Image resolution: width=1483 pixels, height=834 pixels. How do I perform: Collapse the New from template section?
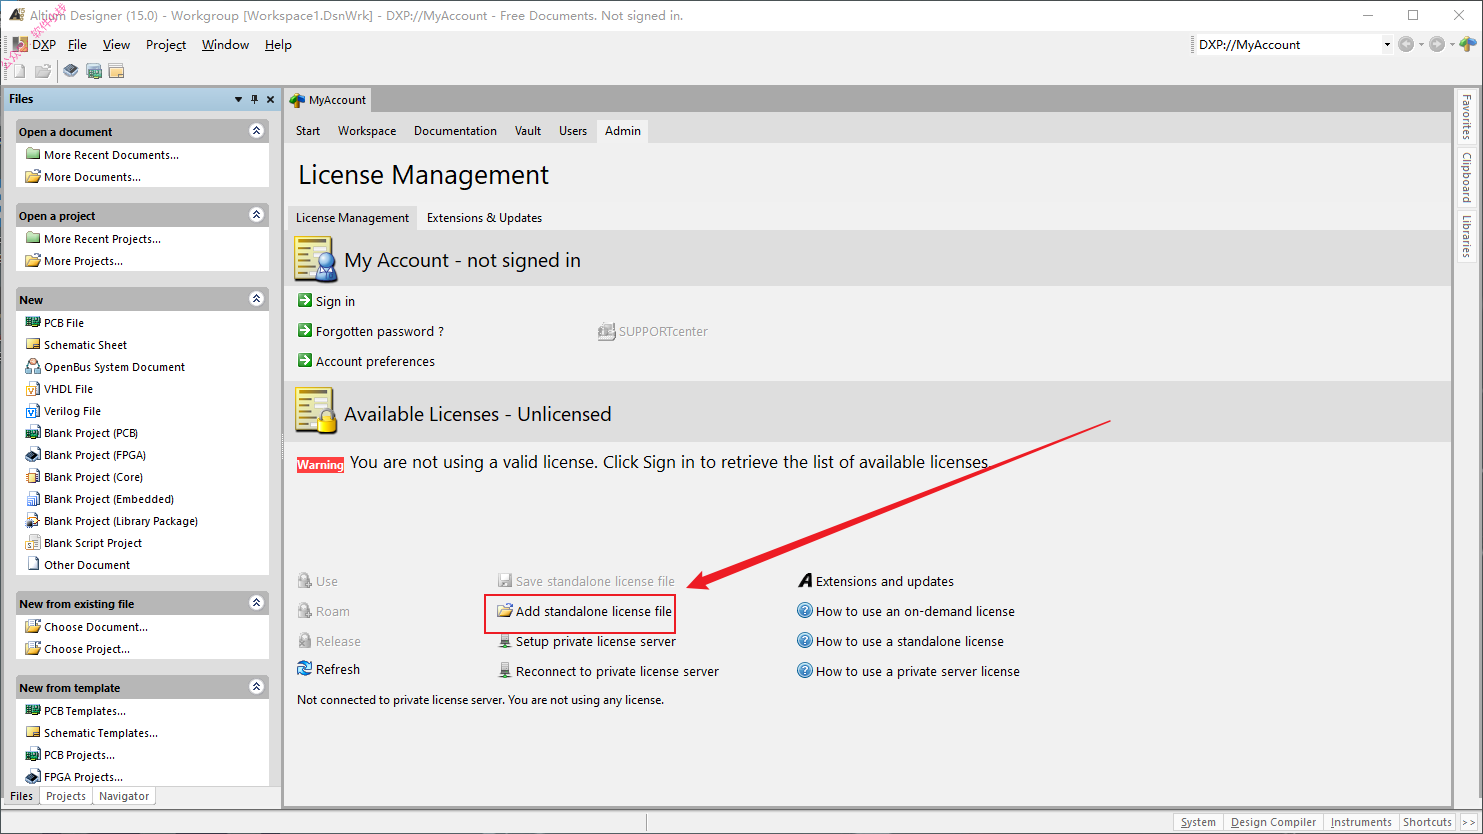coord(257,687)
